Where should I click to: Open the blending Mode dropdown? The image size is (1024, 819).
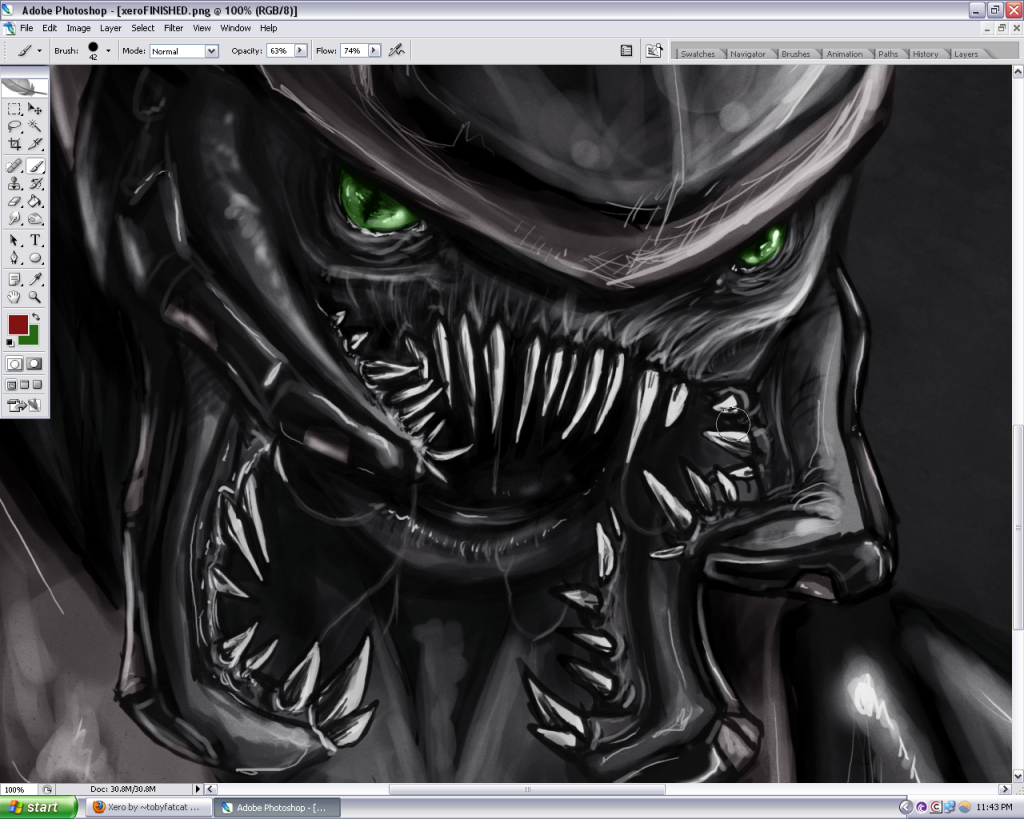coord(184,50)
